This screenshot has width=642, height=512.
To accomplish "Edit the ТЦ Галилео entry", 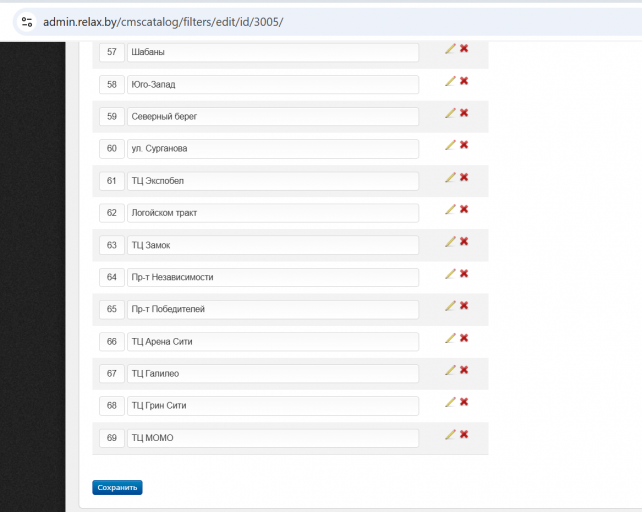I will pyautogui.click(x=450, y=370).
